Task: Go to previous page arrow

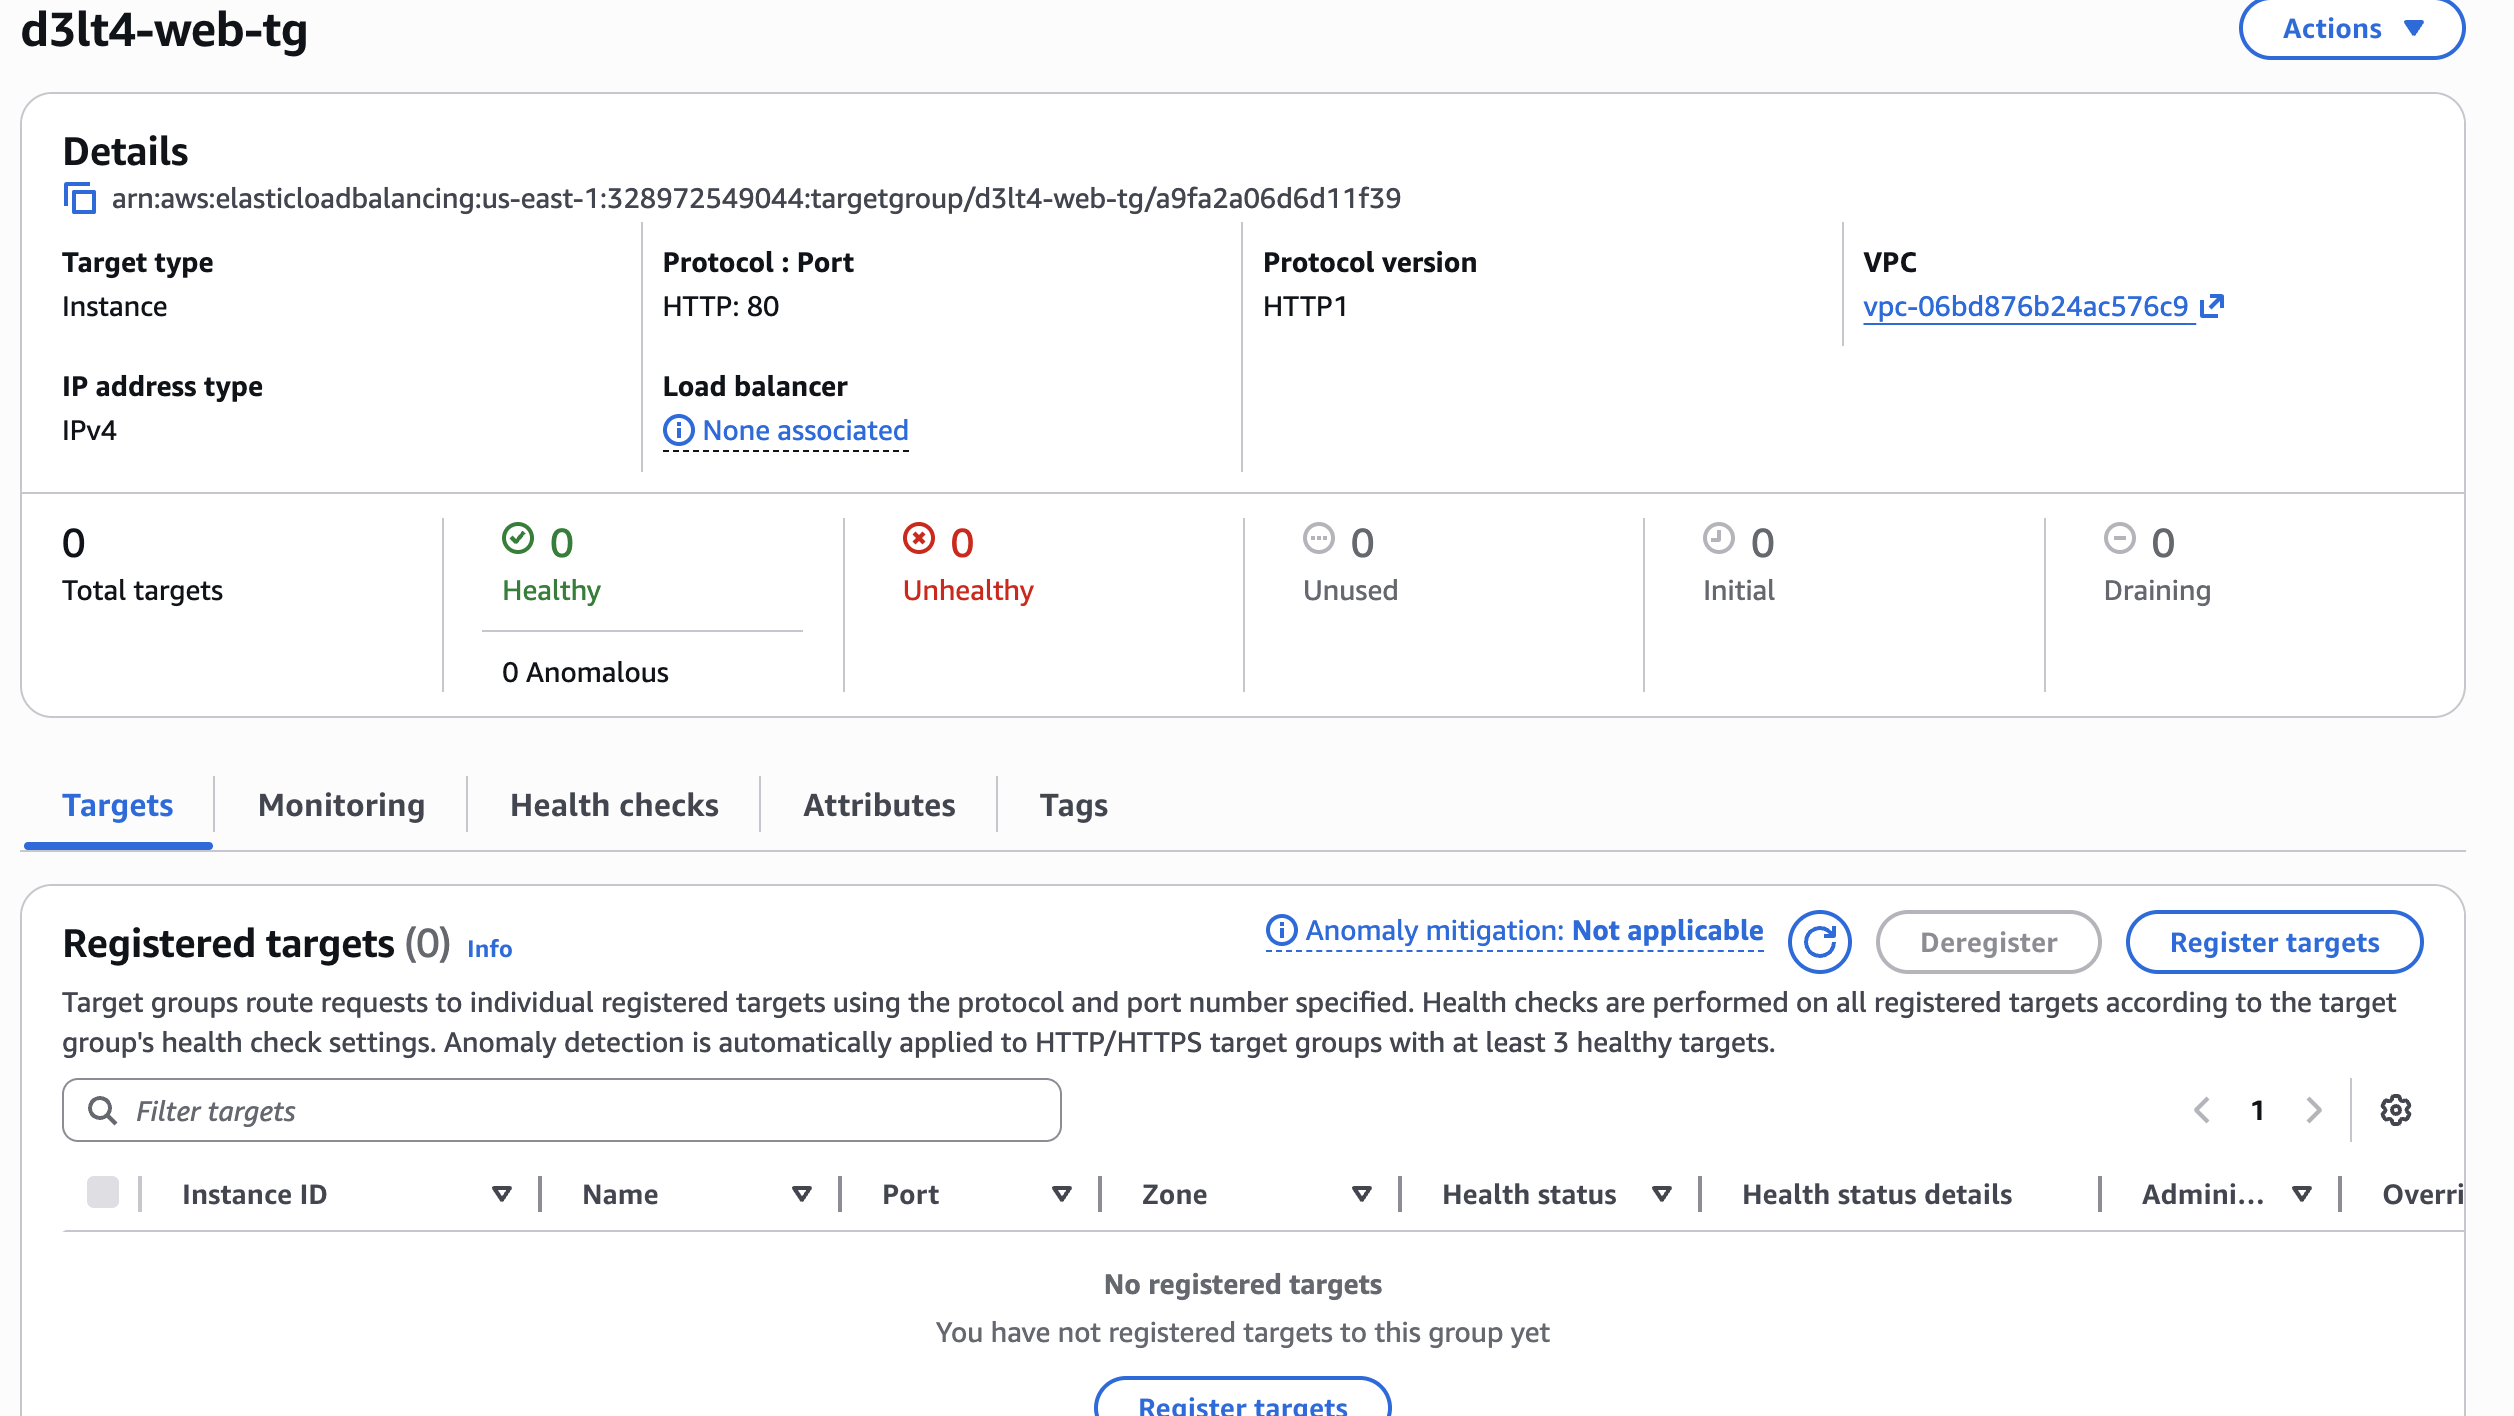Action: pyautogui.click(x=2202, y=1110)
